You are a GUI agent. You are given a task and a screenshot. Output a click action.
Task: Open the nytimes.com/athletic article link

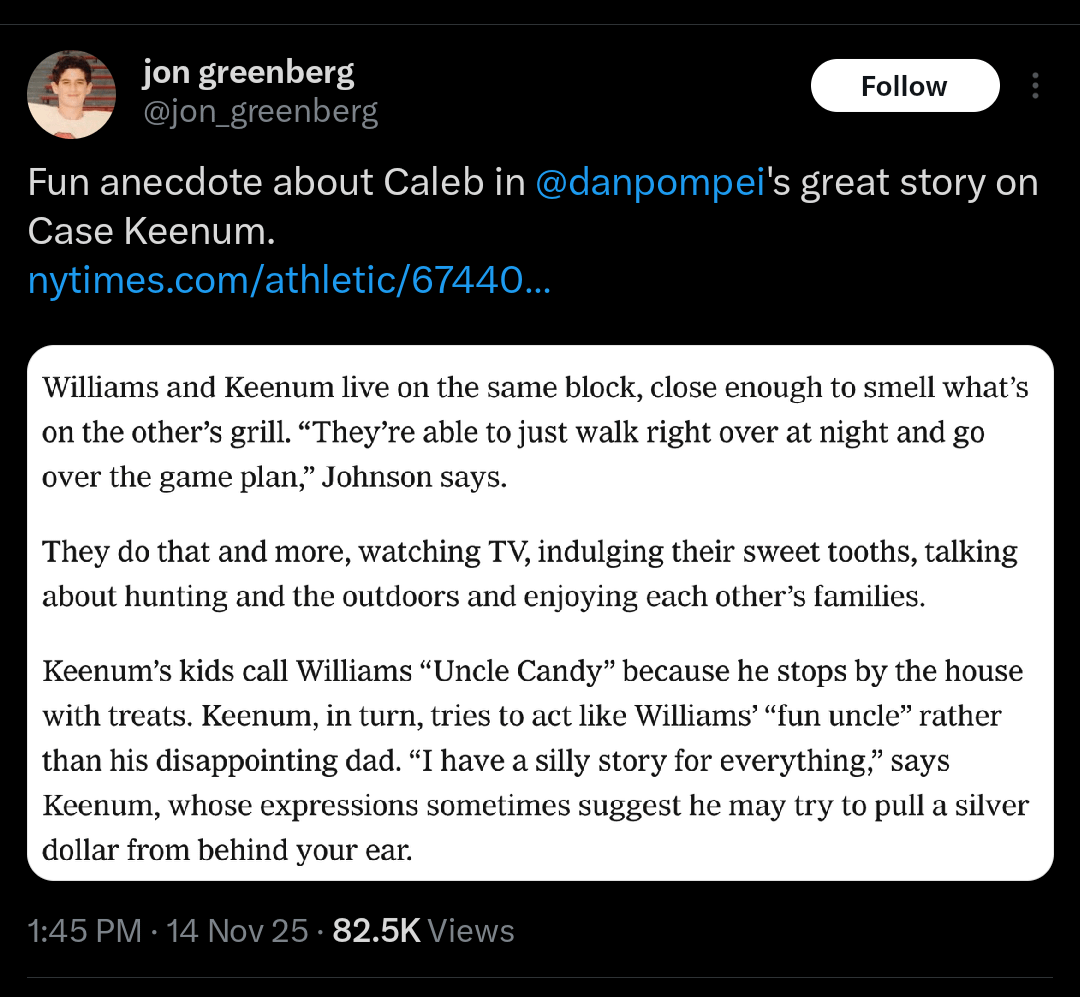point(289,281)
